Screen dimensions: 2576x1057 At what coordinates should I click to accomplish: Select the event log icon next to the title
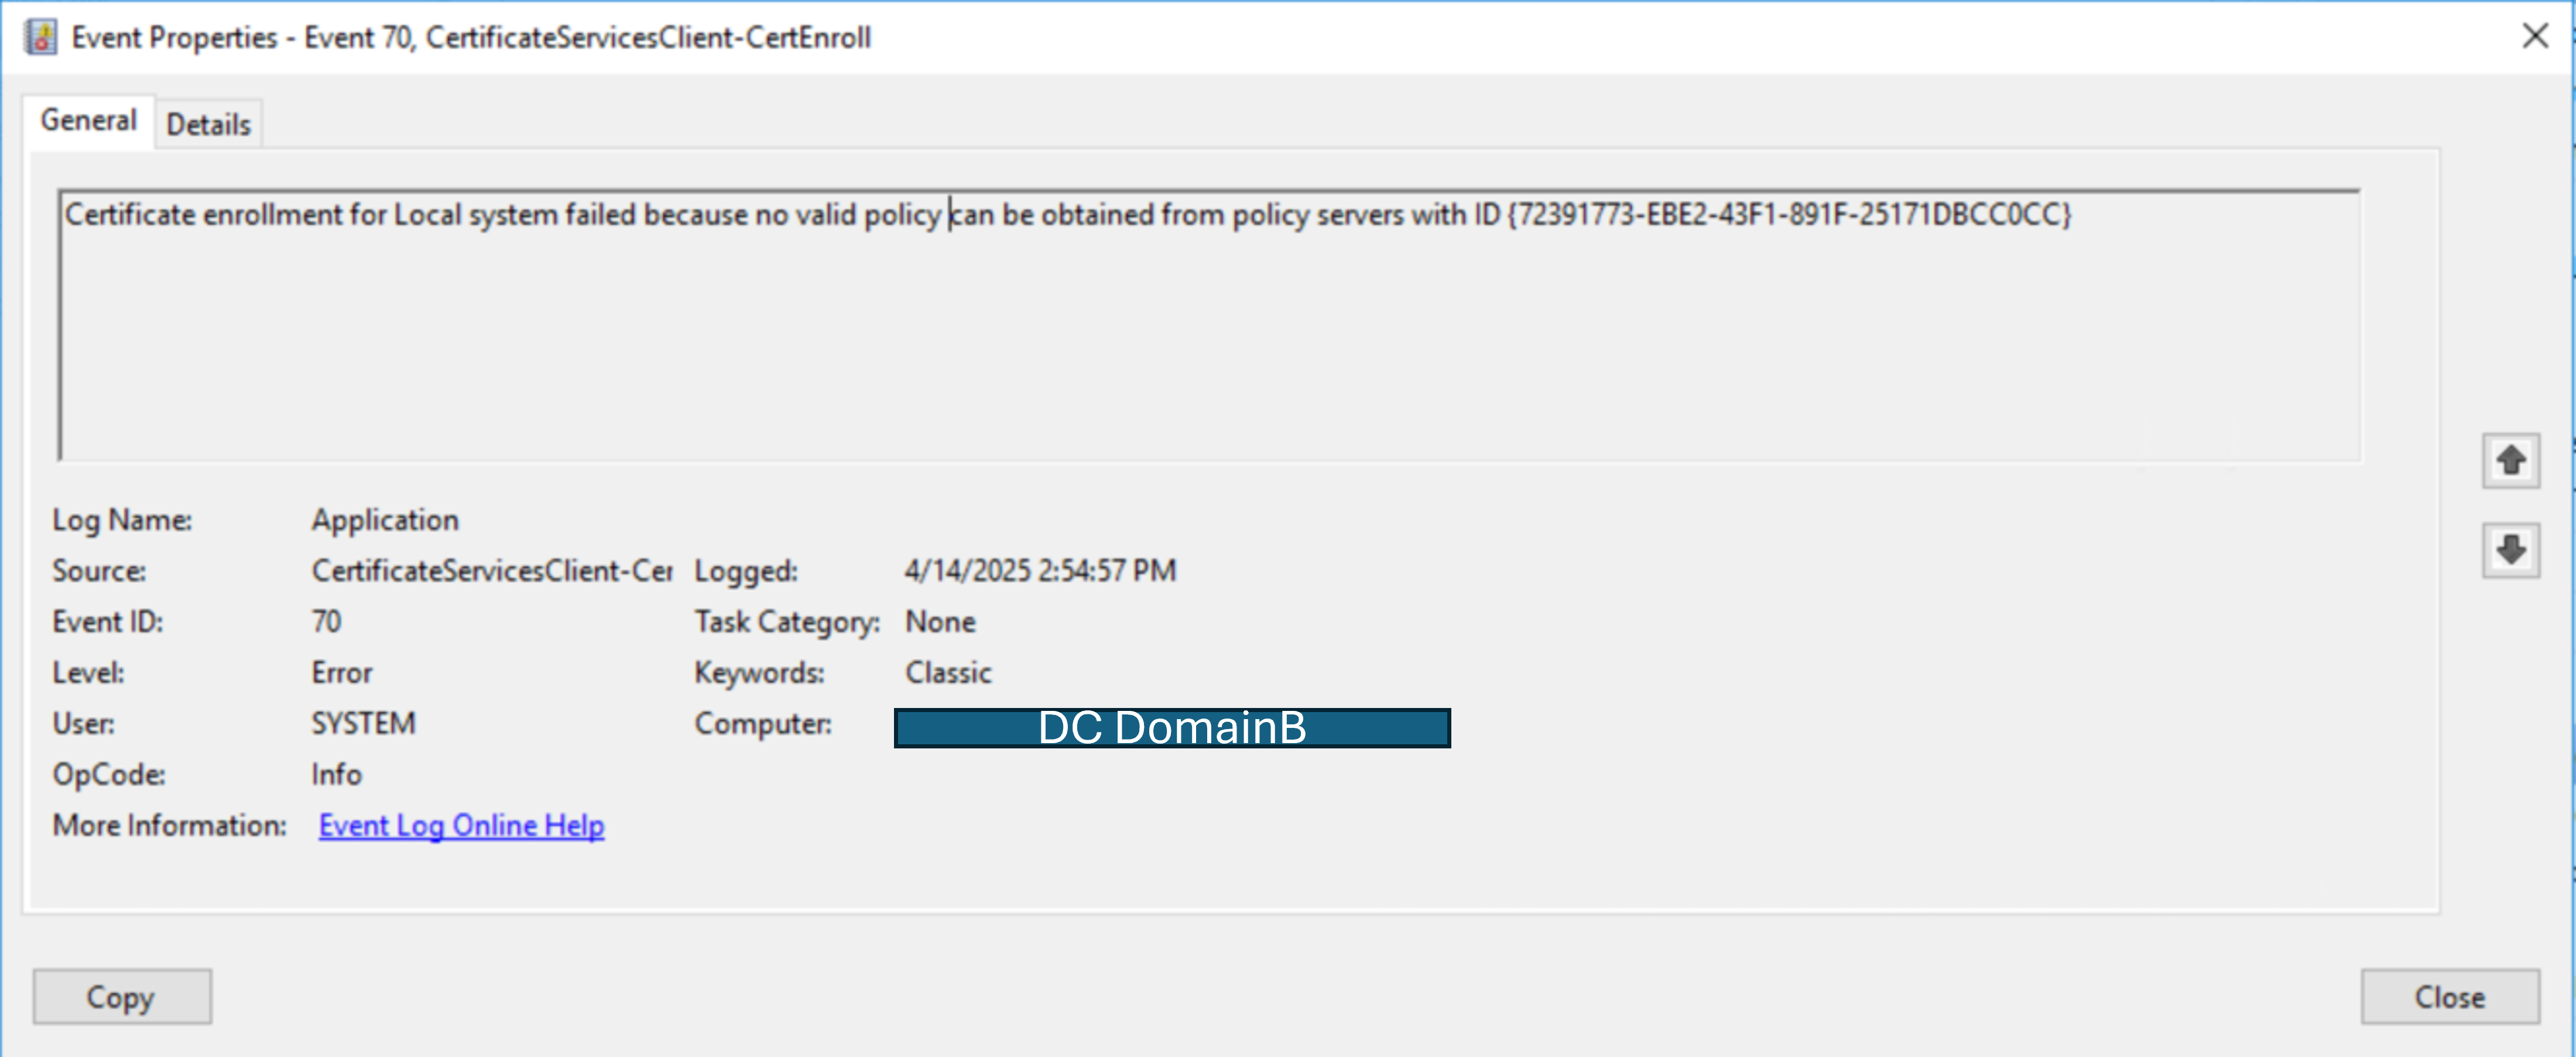click(39, 36)
